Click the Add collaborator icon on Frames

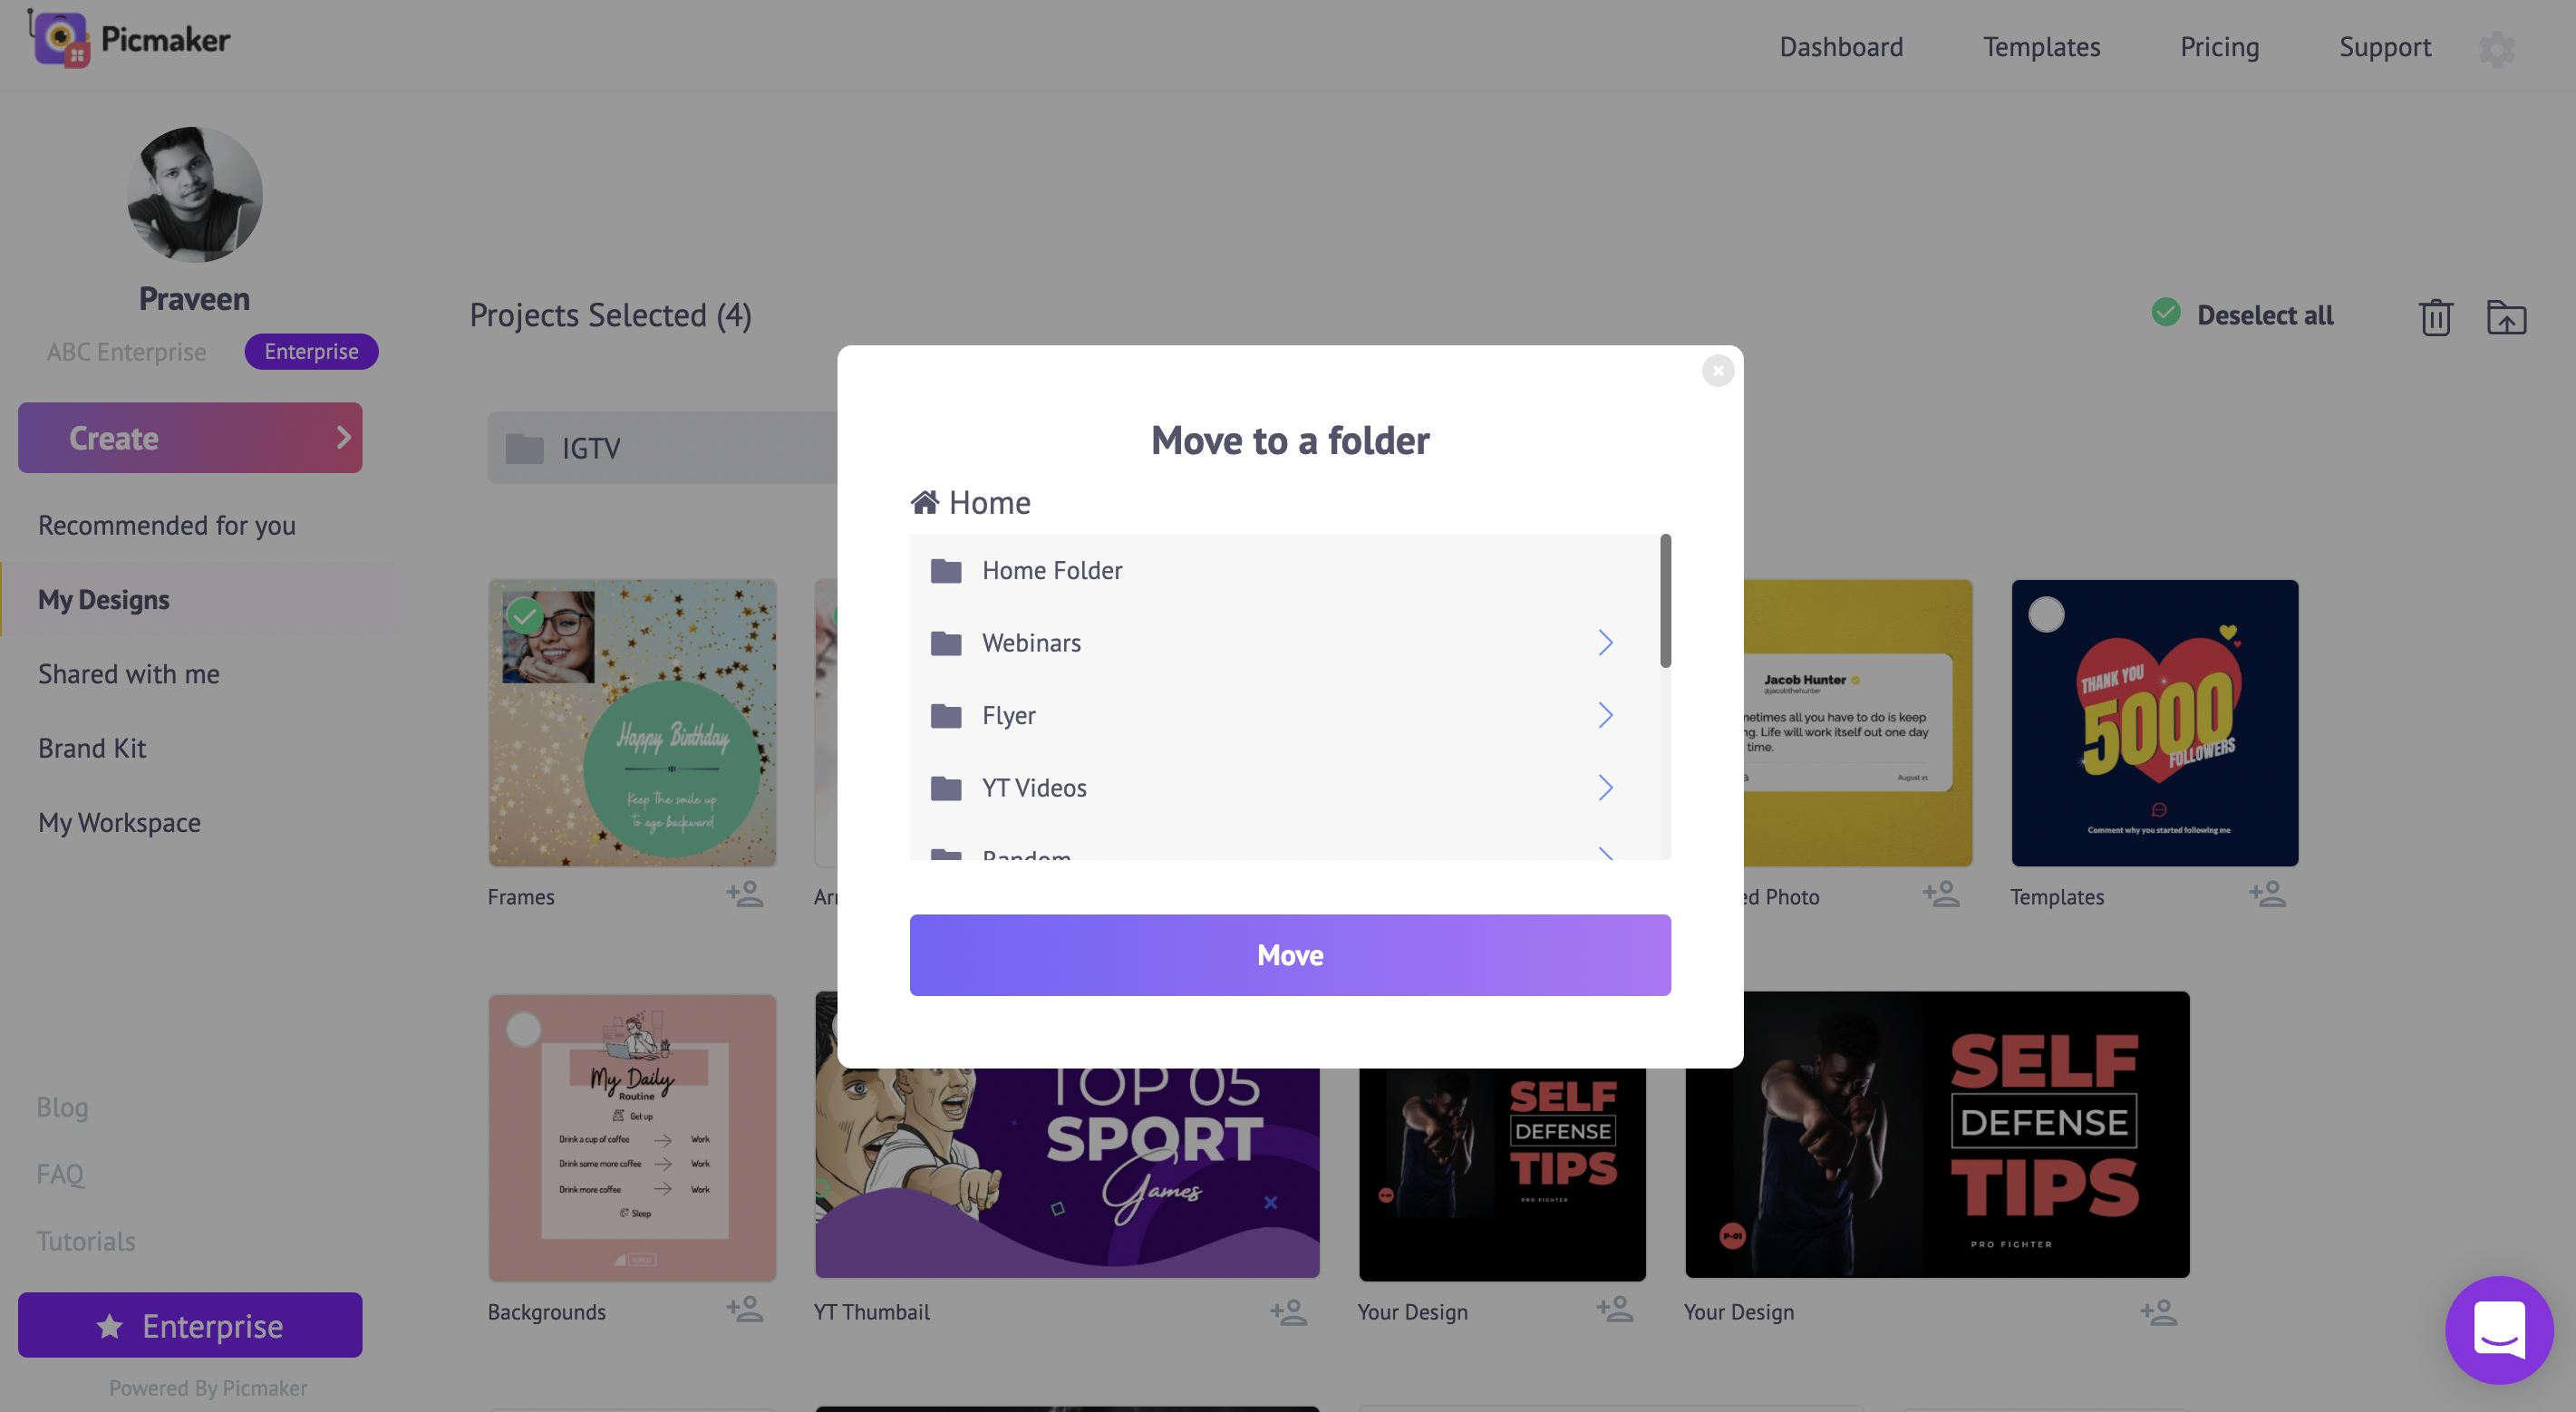point(744,894)
